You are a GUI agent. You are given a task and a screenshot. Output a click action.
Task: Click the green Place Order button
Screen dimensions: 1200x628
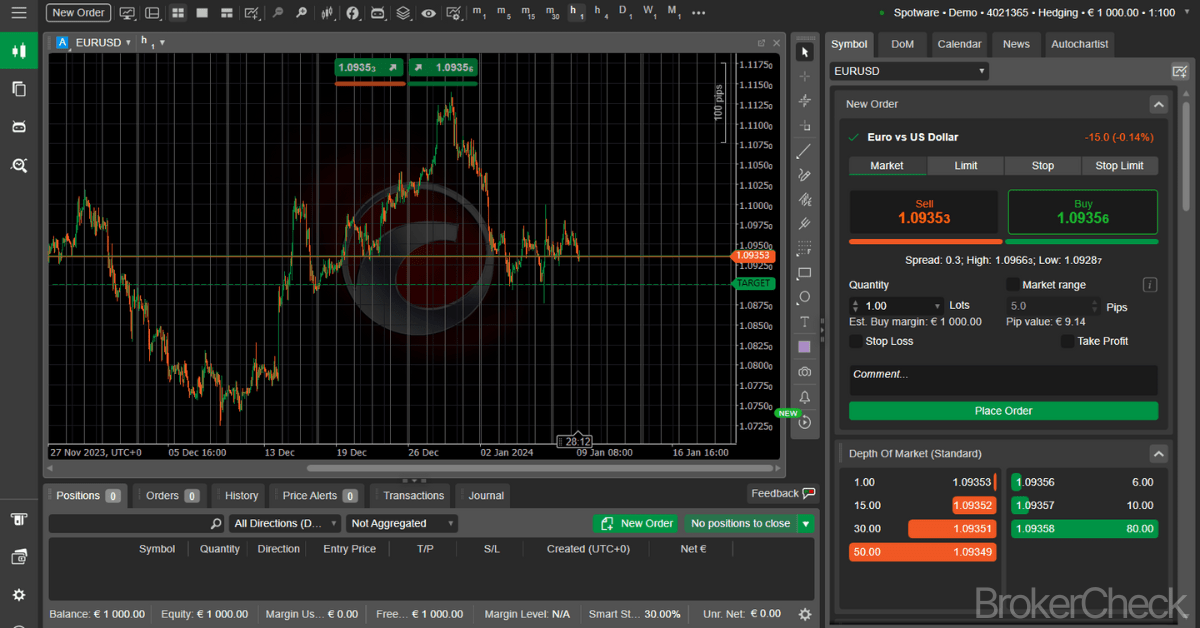pyautogui.click(x=1003, y=411)
